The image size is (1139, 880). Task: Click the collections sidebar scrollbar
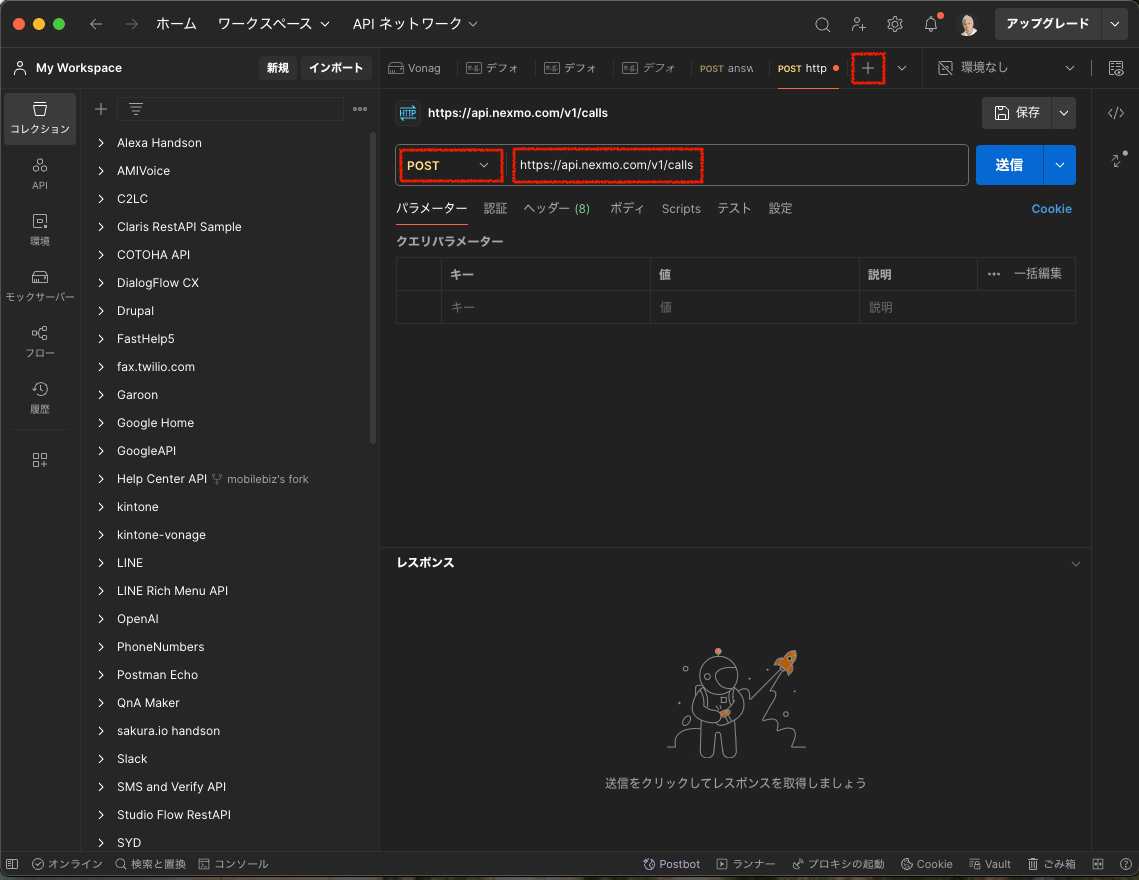click(373, 287)
